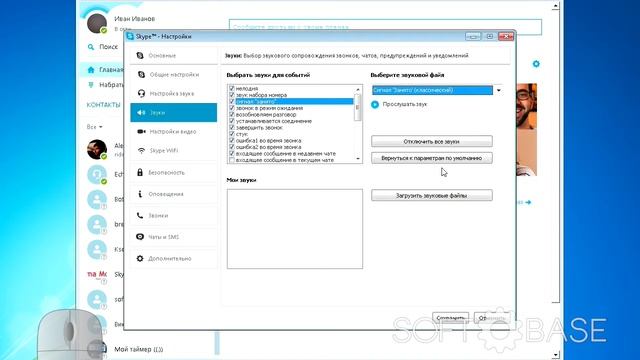Uncheck the возобновлен разговор checkbox
Viewport: 640px width, 360px height.
[232, 114]
